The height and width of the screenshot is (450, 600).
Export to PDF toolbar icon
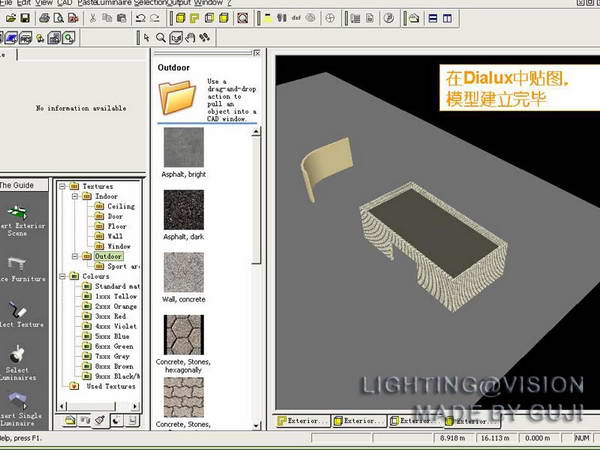click(x=73, y=18)
